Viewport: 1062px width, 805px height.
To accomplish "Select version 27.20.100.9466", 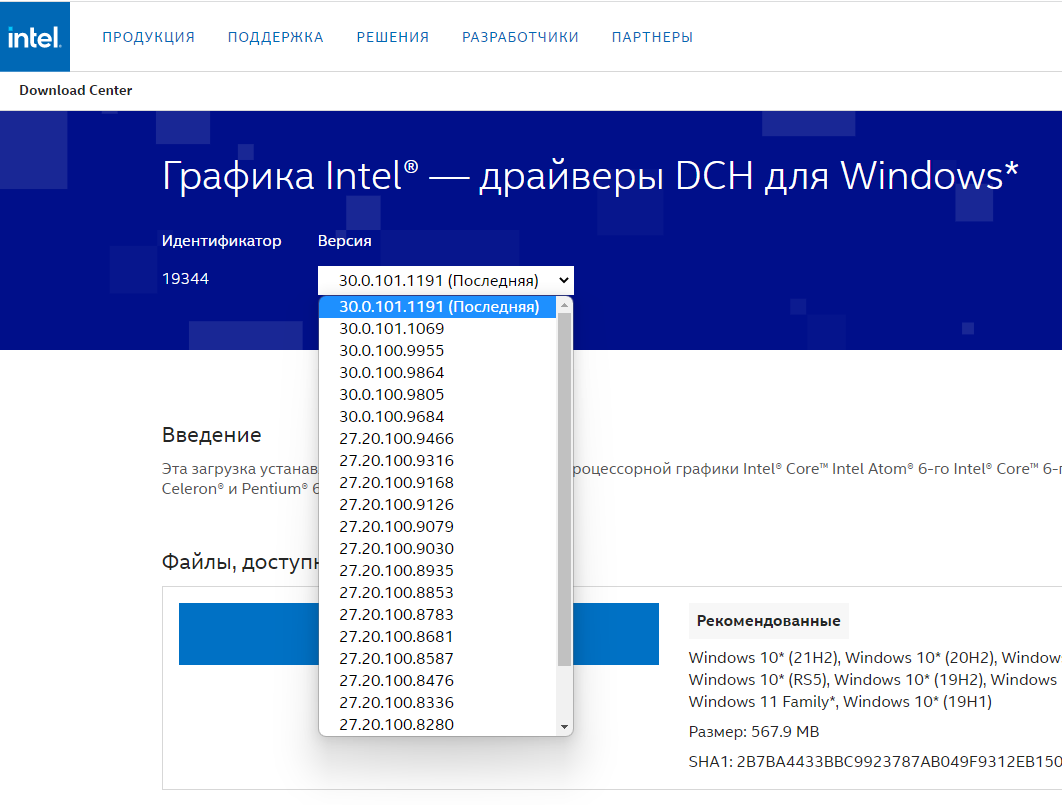I will (x=396, y=439).
